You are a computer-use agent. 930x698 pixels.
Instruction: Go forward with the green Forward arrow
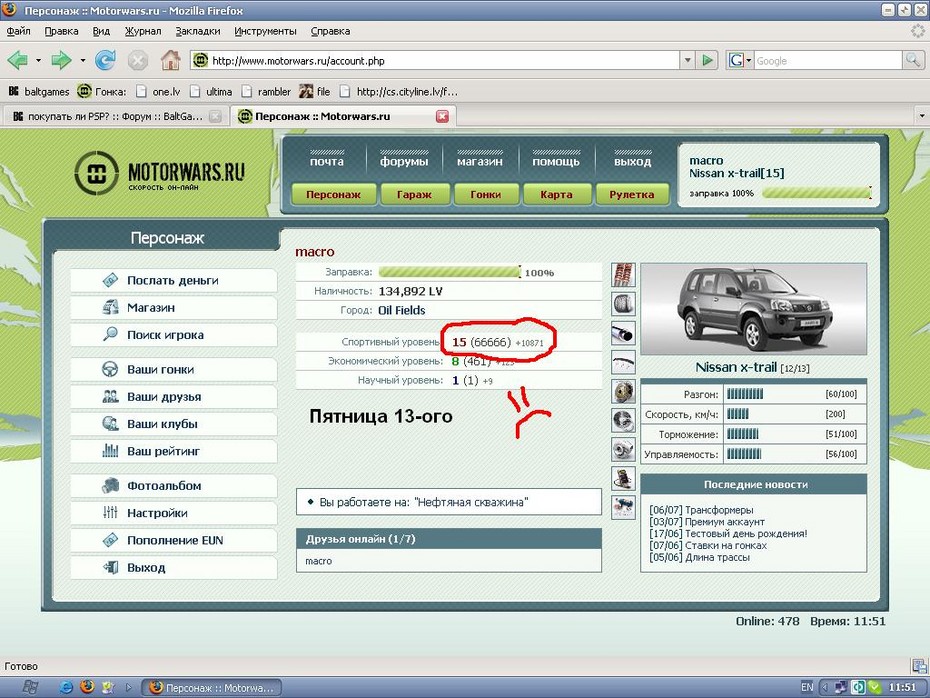click(x=60, y=60)
